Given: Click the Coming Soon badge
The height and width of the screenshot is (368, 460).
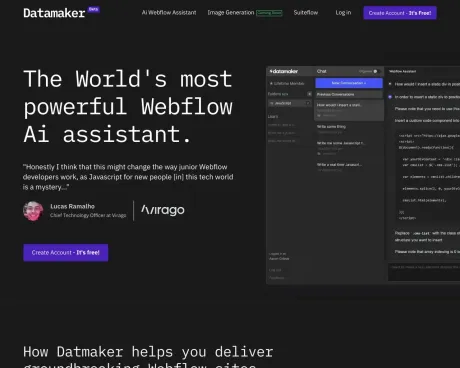Looking at the screenshot, I should pyautogui.click(x=269, y=13).
